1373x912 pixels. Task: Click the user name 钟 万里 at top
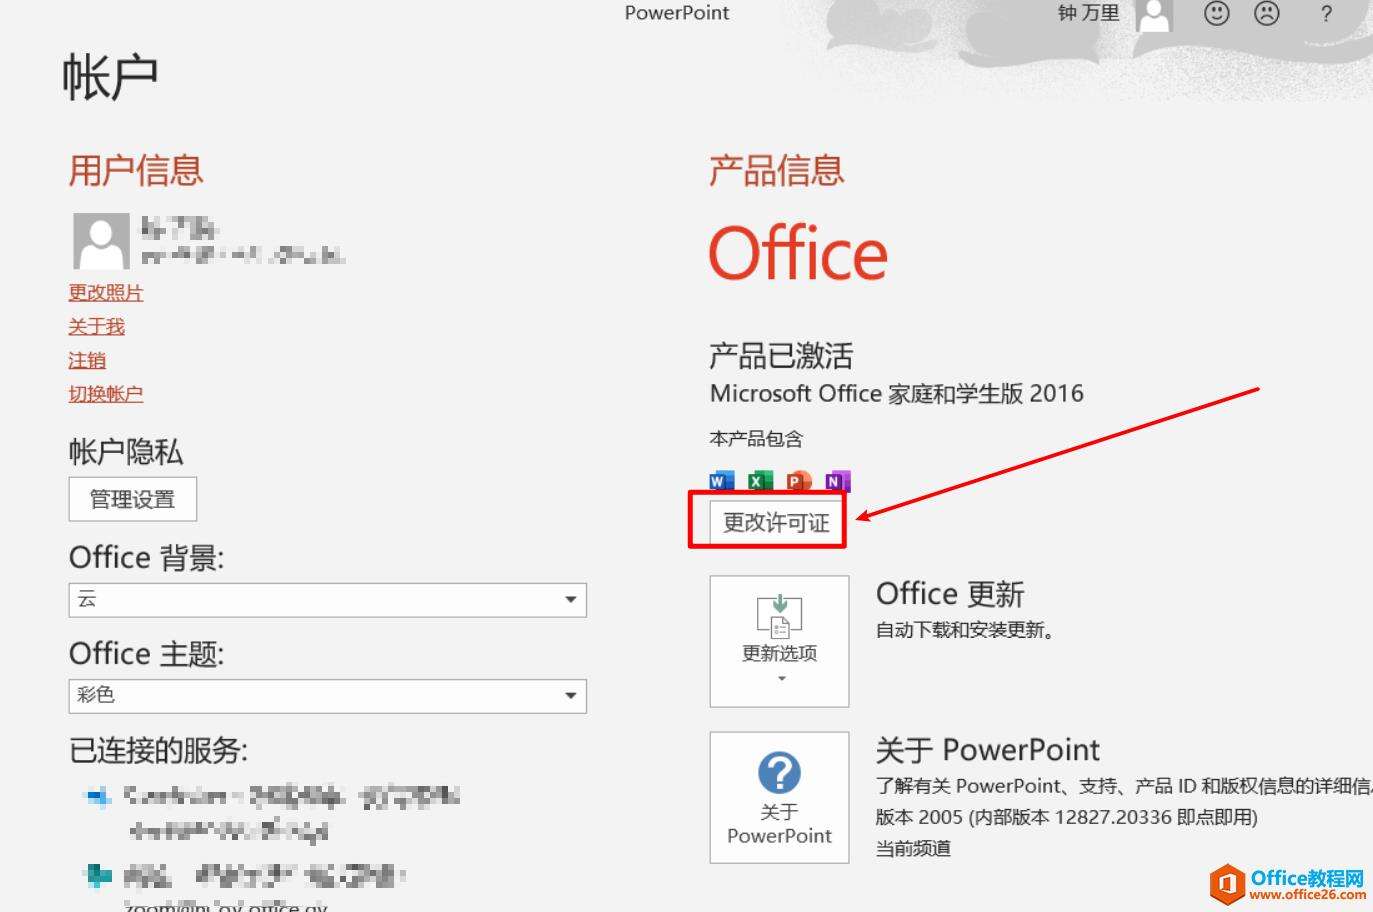coord(1088,13)
